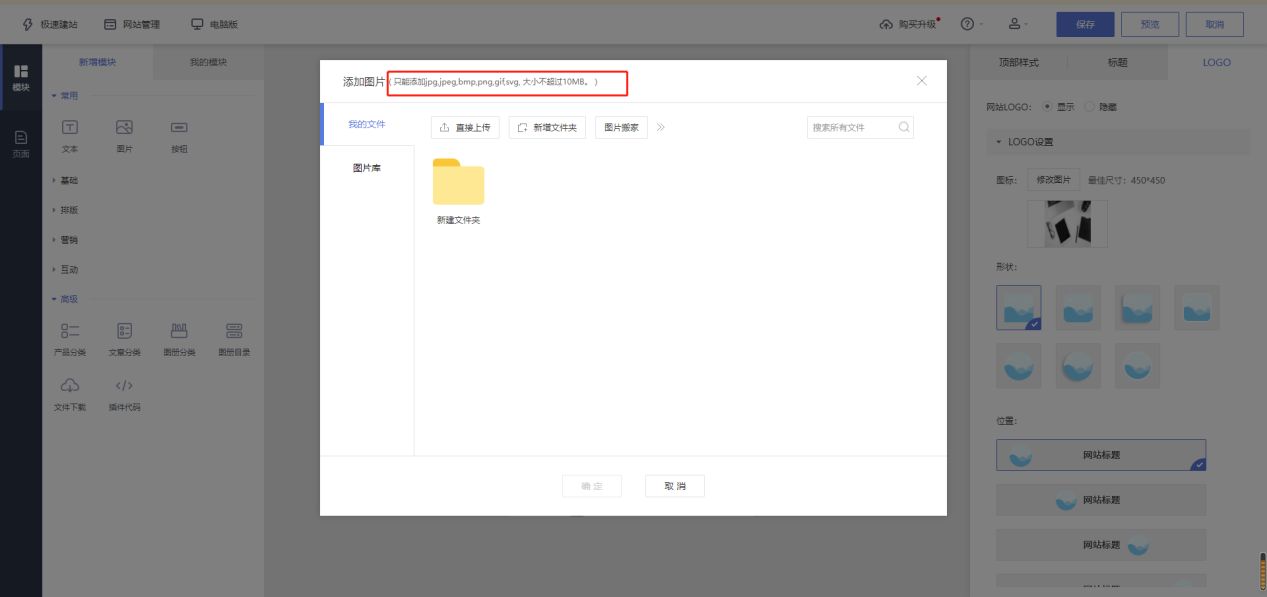Click the 直接上传 upload button
1267x597 pixels.
(465, 128)
